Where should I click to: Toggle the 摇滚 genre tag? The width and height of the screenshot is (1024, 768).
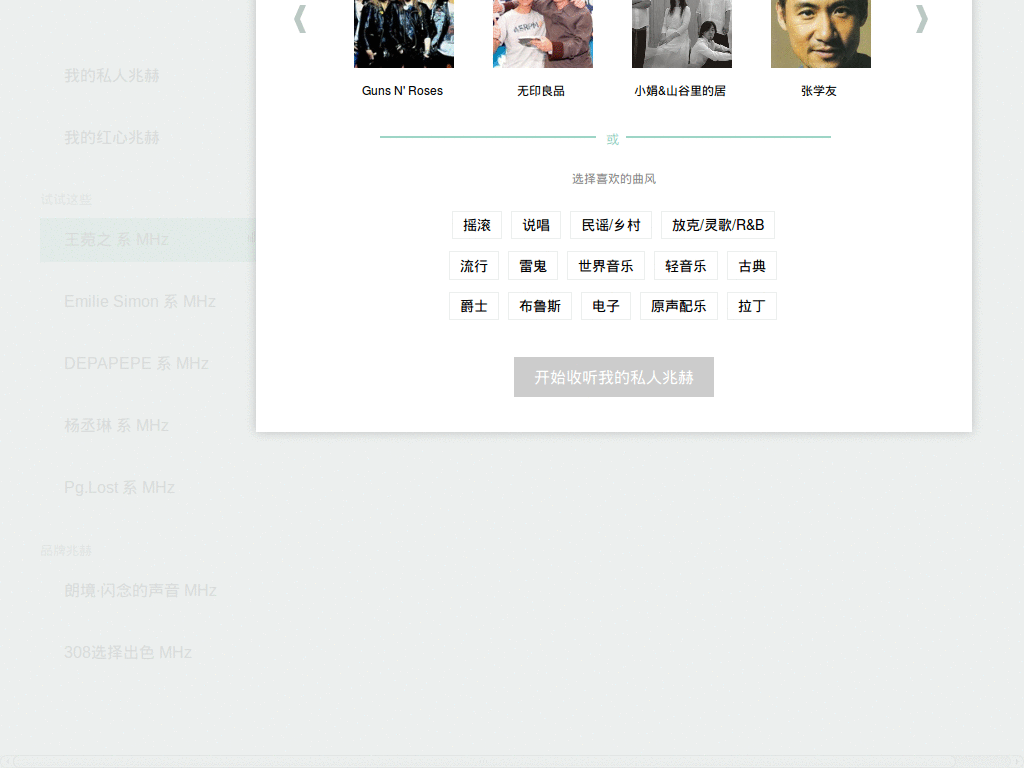click(477, 225)
